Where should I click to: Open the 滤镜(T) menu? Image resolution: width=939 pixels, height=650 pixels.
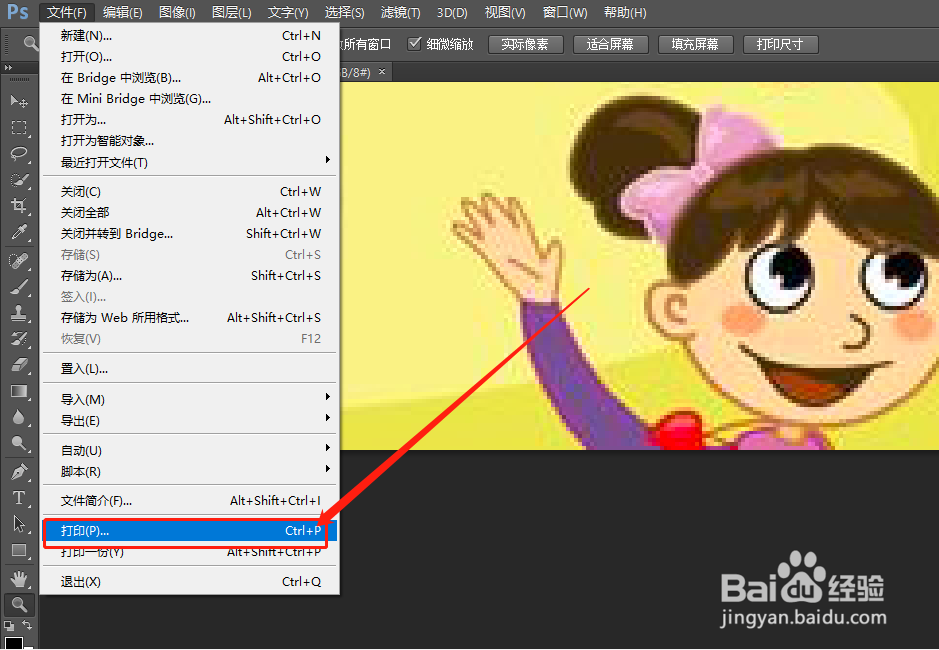click(401, 12)
